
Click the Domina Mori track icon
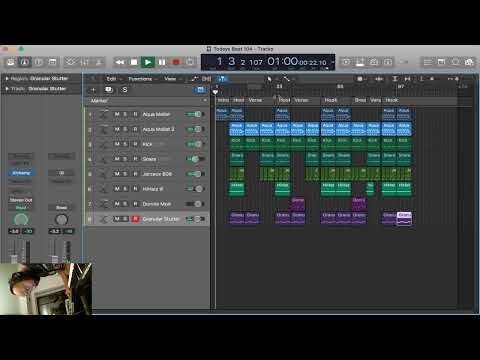pyautogui.click(x=104, y=204)
